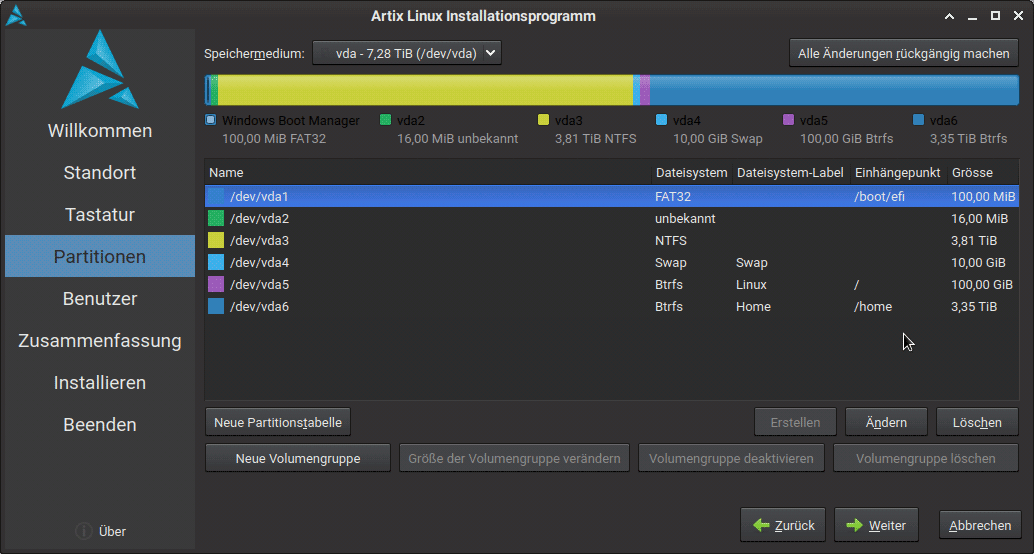Click the green back arrow on Zurück
The image size is (1034, 554).
(x=762, y=525)
